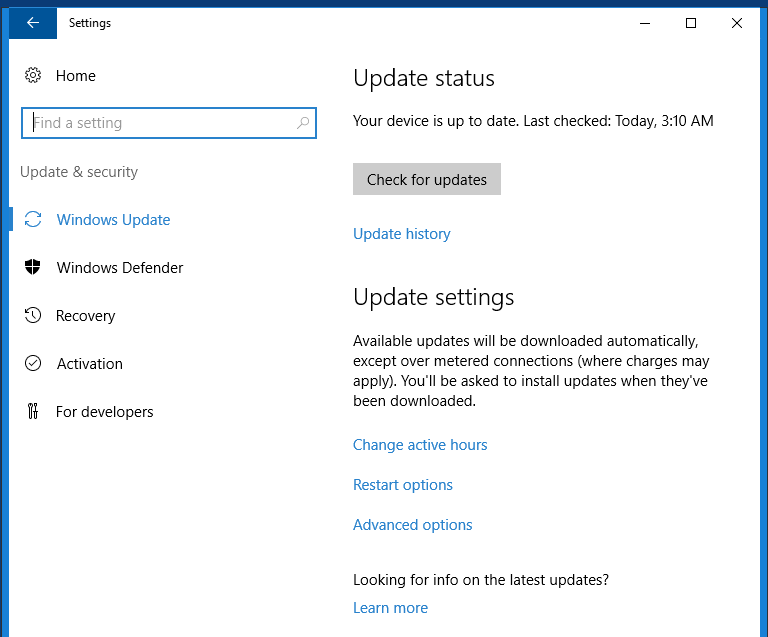The image size is (768, 637).
Task: Select Windows Update in sidebar
Action: (x=113, y=220)
